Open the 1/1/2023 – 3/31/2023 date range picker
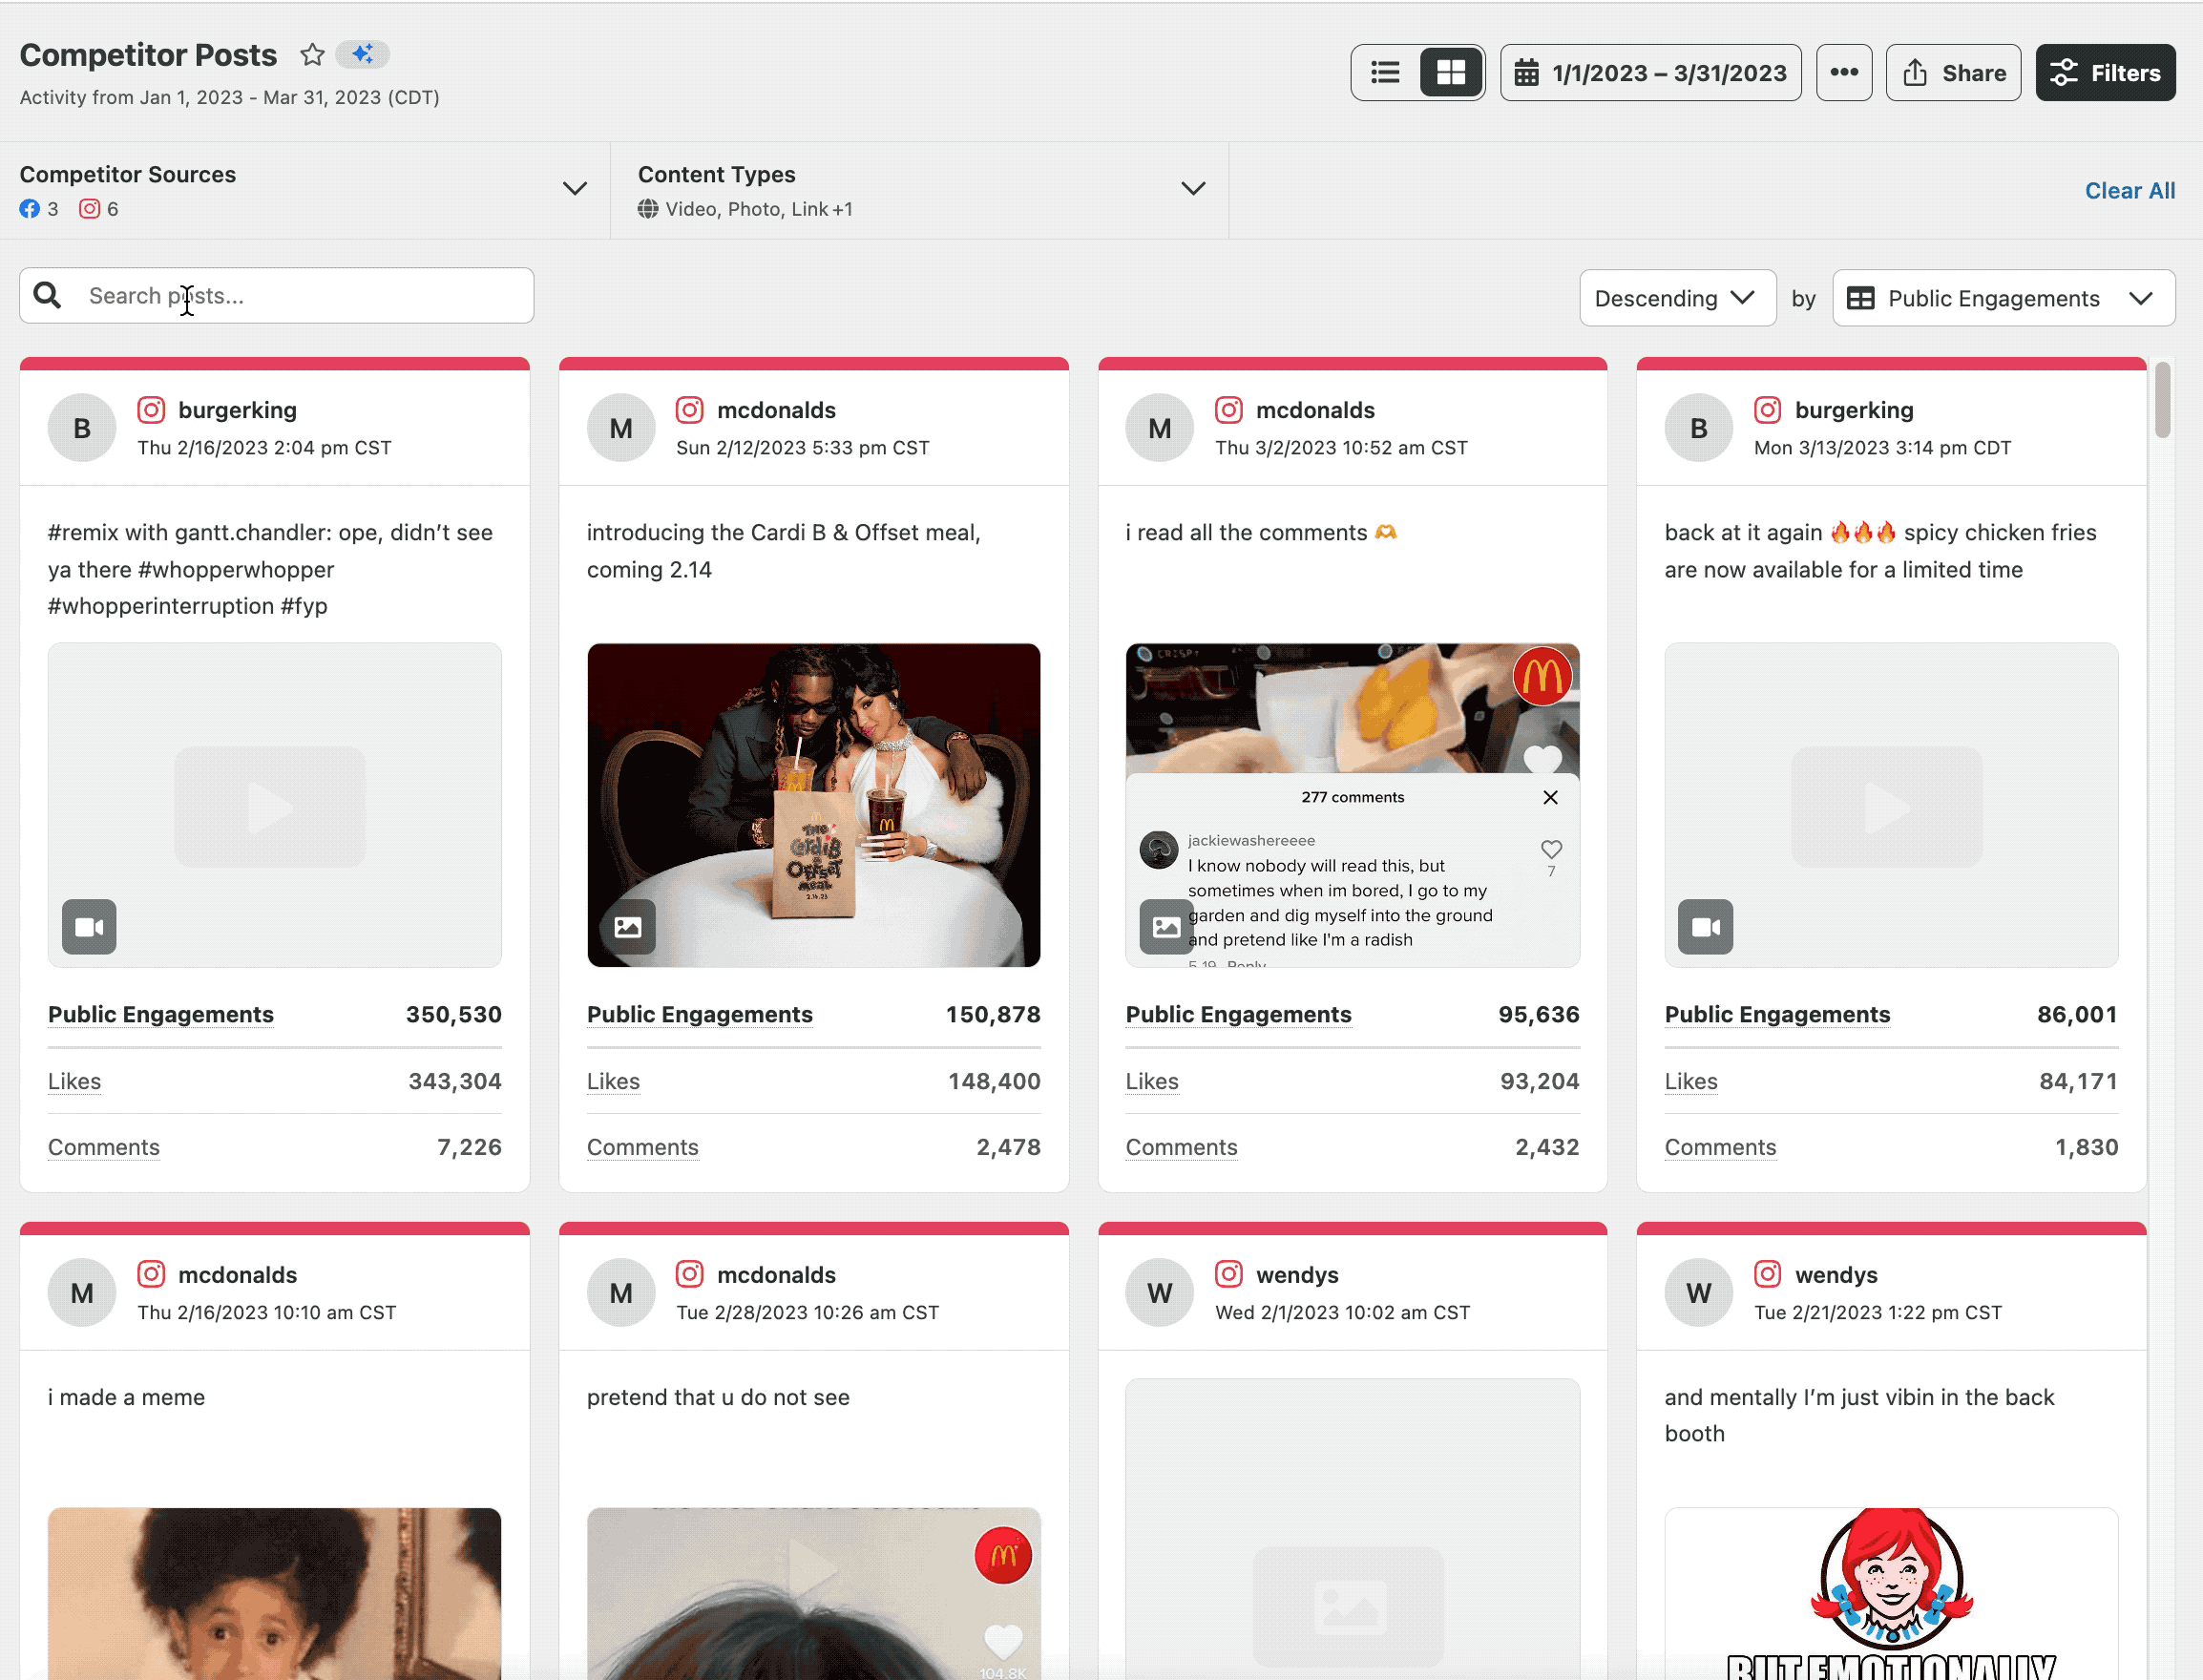 click(x=1650, y=72)
